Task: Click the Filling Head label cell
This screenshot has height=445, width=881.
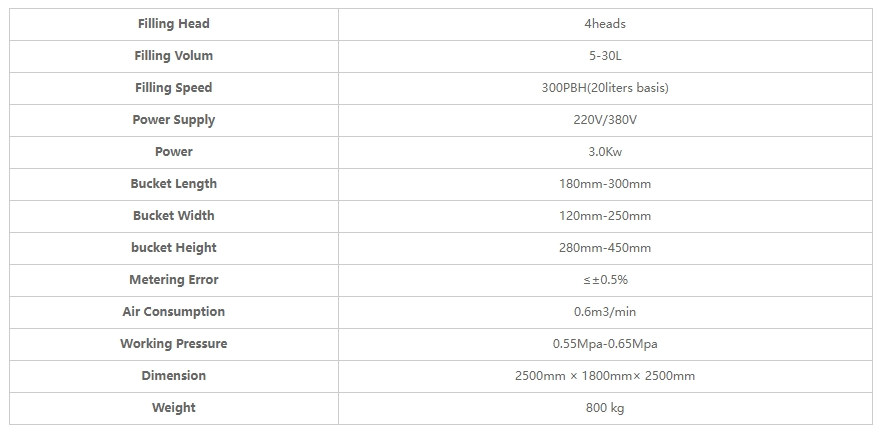Action: coord(174,24)
